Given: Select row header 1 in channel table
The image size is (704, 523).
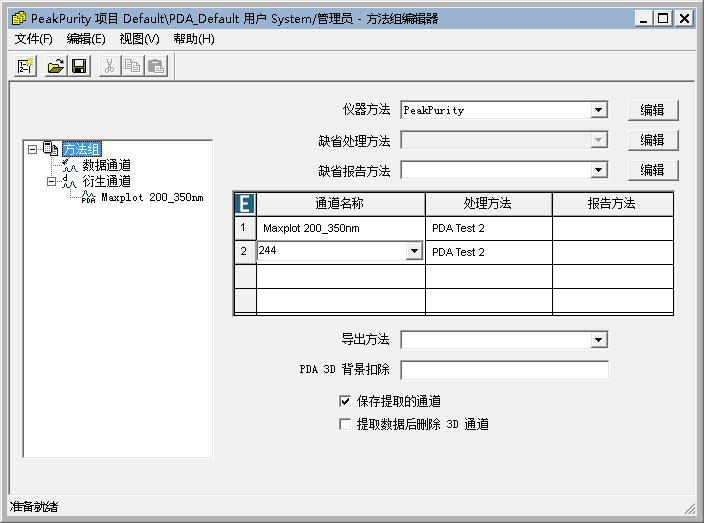Looking at the screenshot, I should click(245, 228).
